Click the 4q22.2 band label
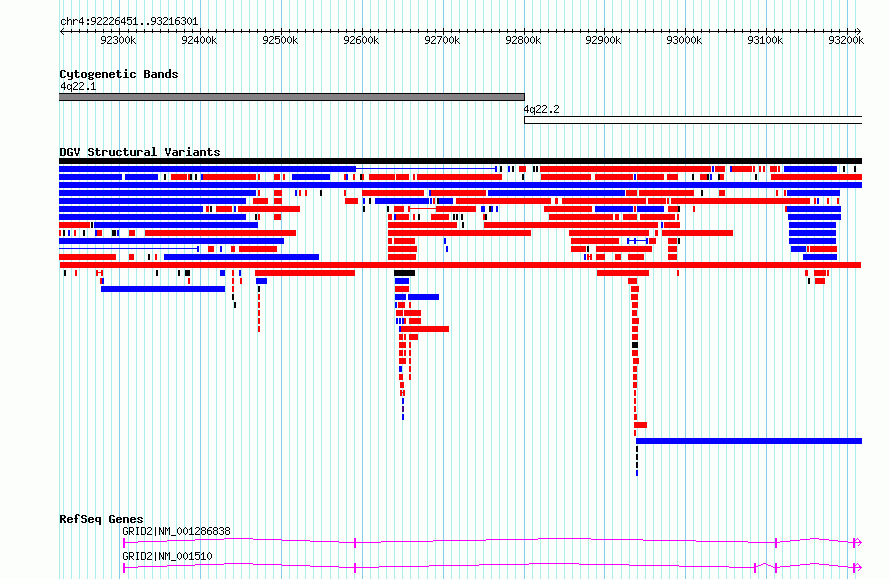Image resolution: width=890 pixels, height=579 pixels. coord(541,109)
